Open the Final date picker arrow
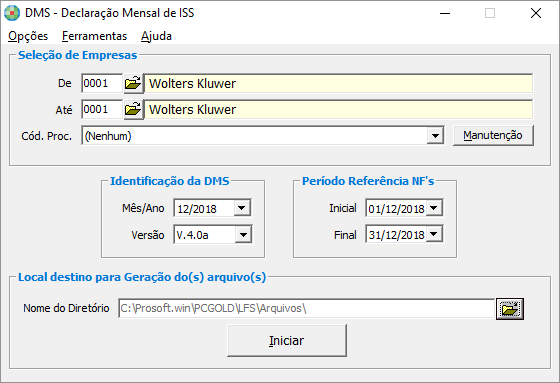Image resolution: width=560 pixels, height=383 pixels. [x=434, y=234]
